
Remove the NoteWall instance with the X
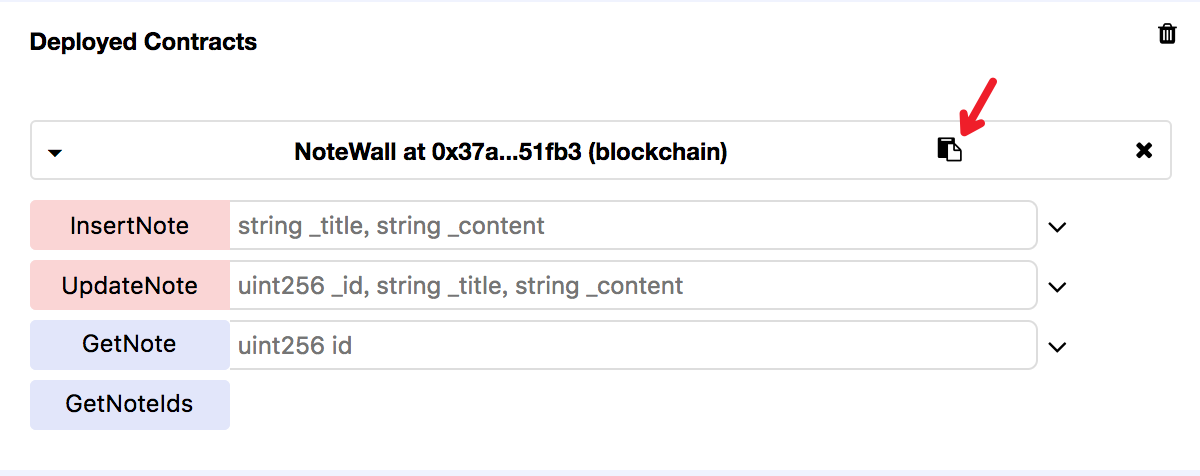click(x=1144, y=151)
